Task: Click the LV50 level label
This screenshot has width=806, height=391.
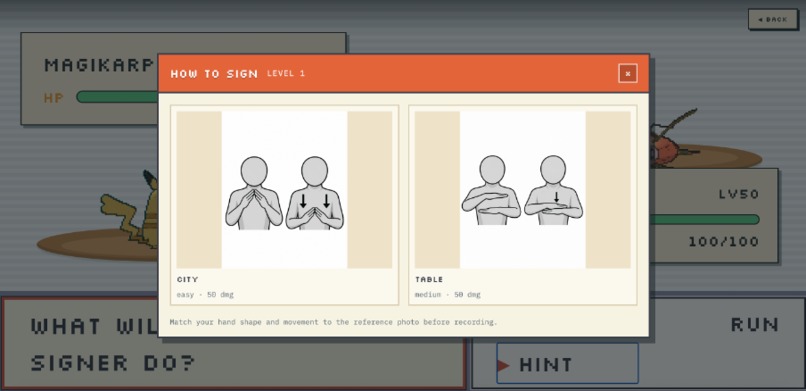Action: 739,194
